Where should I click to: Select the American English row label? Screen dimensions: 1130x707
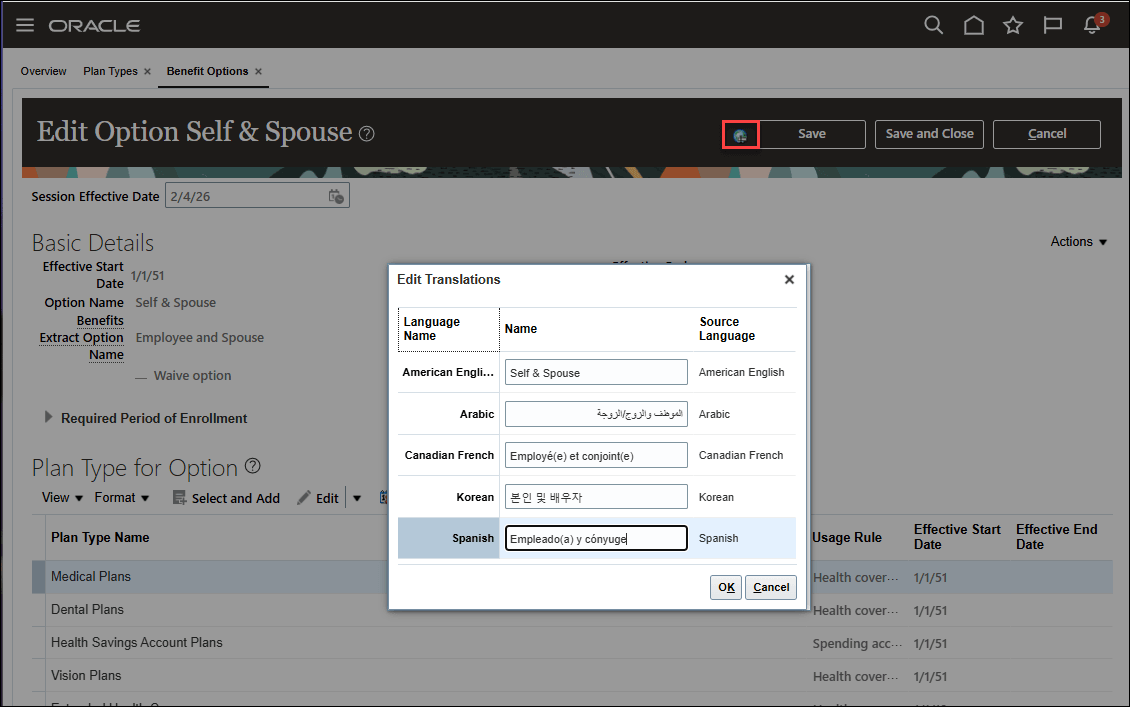click(448, 373)
